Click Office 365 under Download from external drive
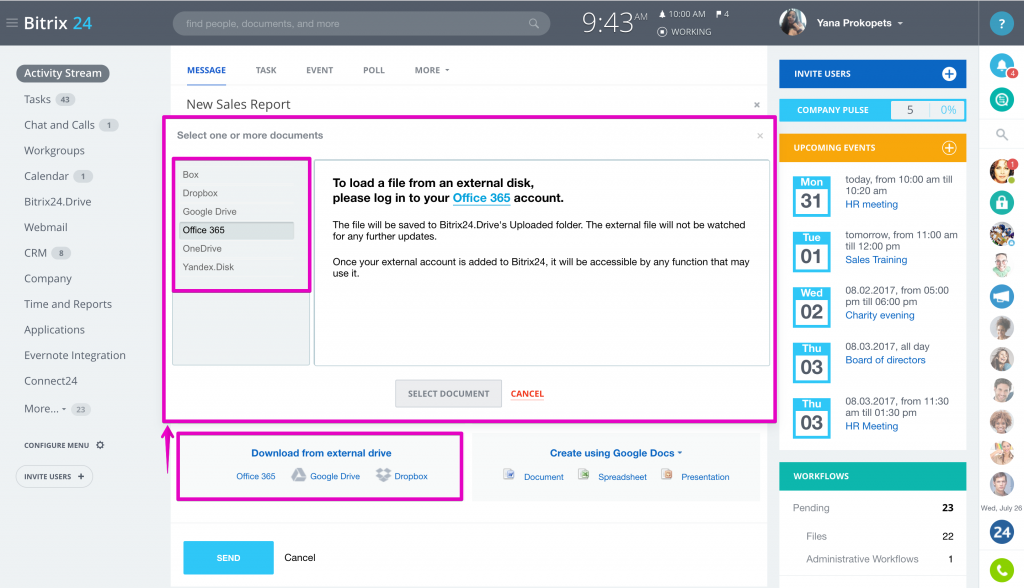 [255, 476]
